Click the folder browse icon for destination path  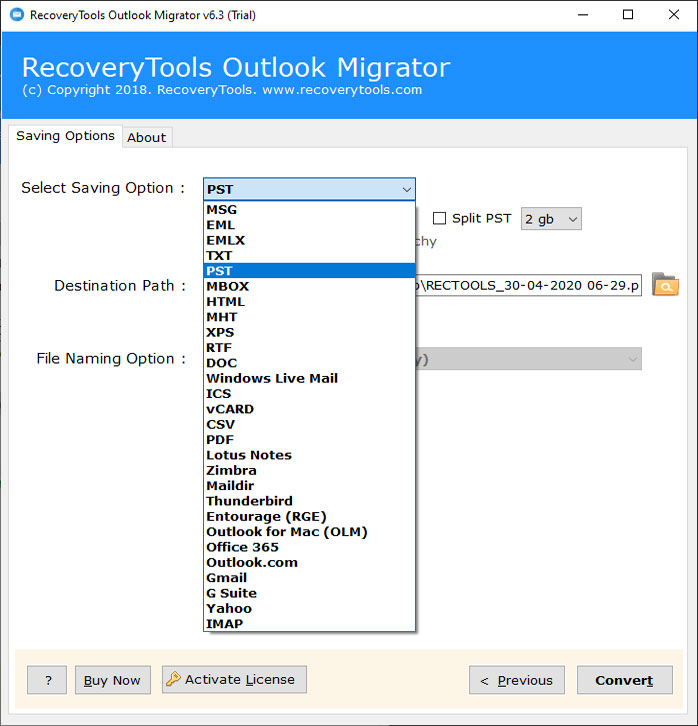665,285
